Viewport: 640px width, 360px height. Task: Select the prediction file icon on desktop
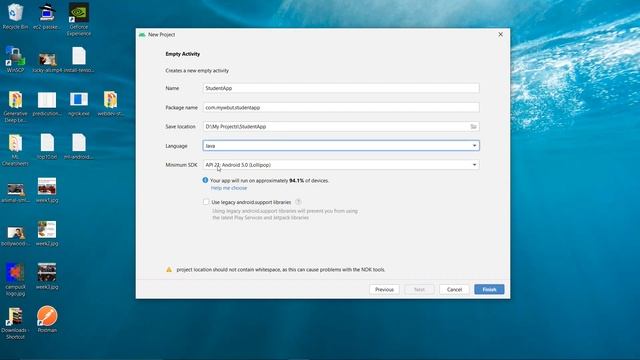click(47, 100)
